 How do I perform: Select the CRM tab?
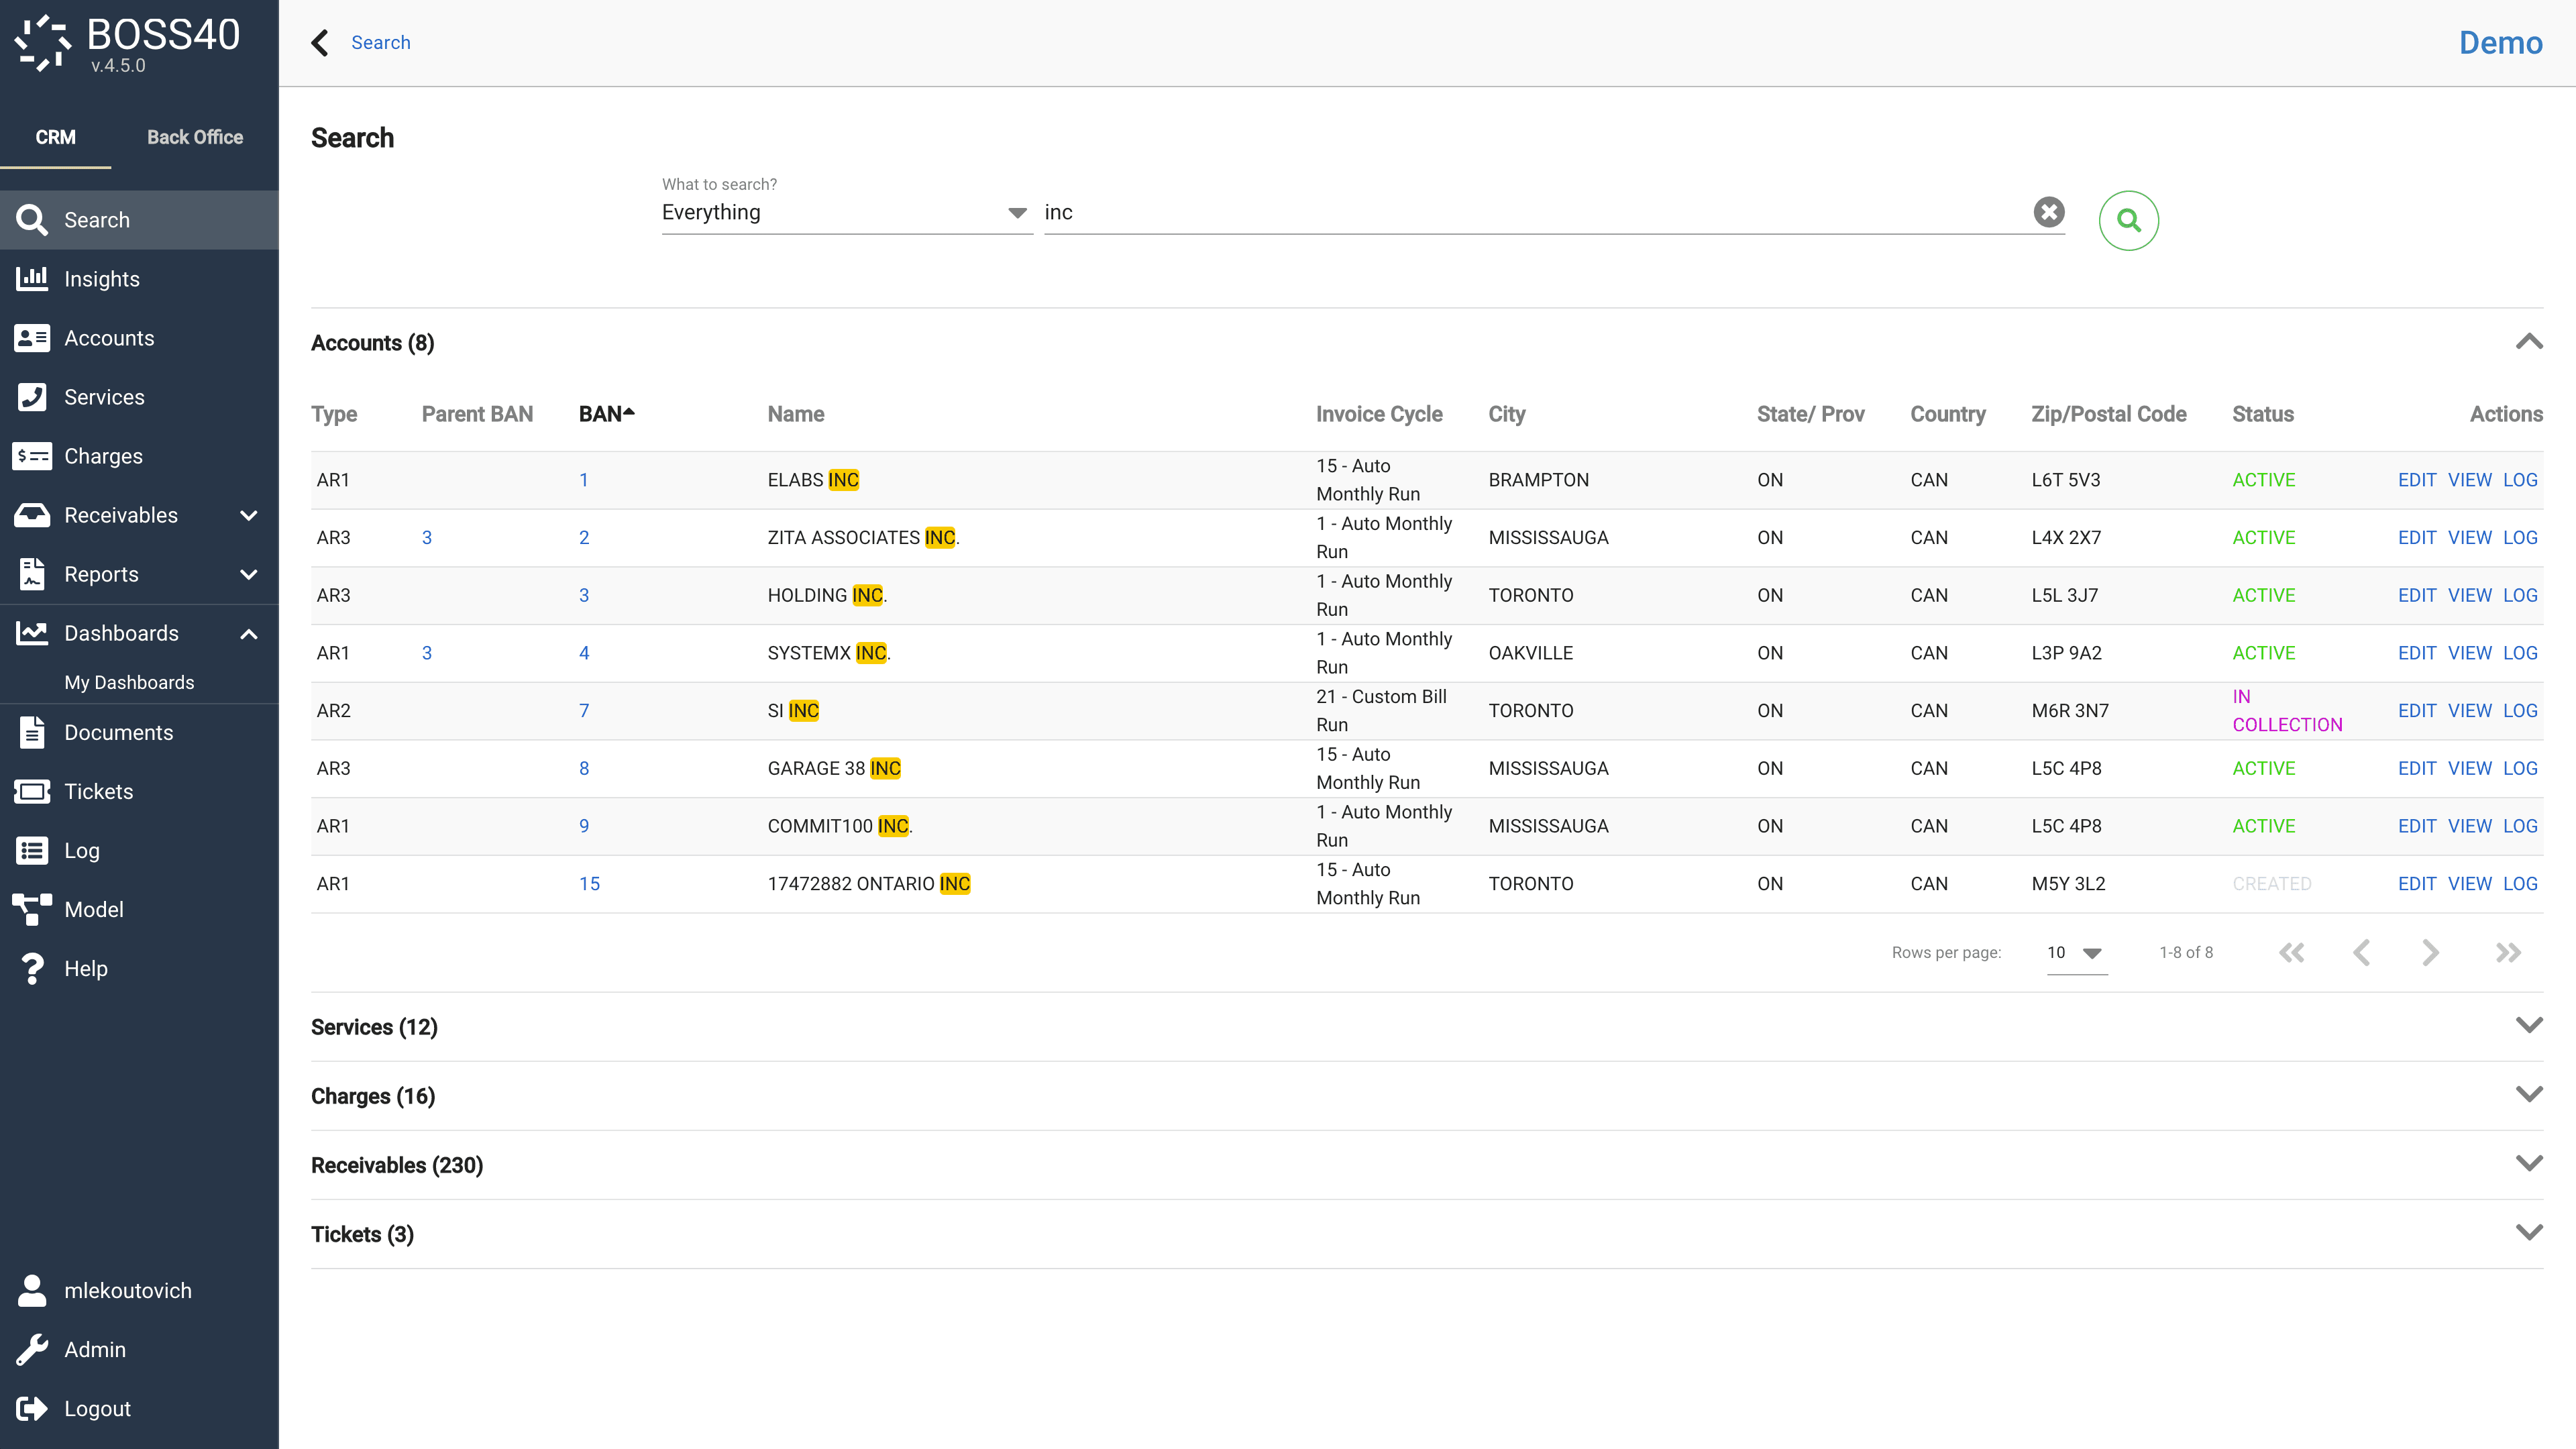[x=56, y=137]
